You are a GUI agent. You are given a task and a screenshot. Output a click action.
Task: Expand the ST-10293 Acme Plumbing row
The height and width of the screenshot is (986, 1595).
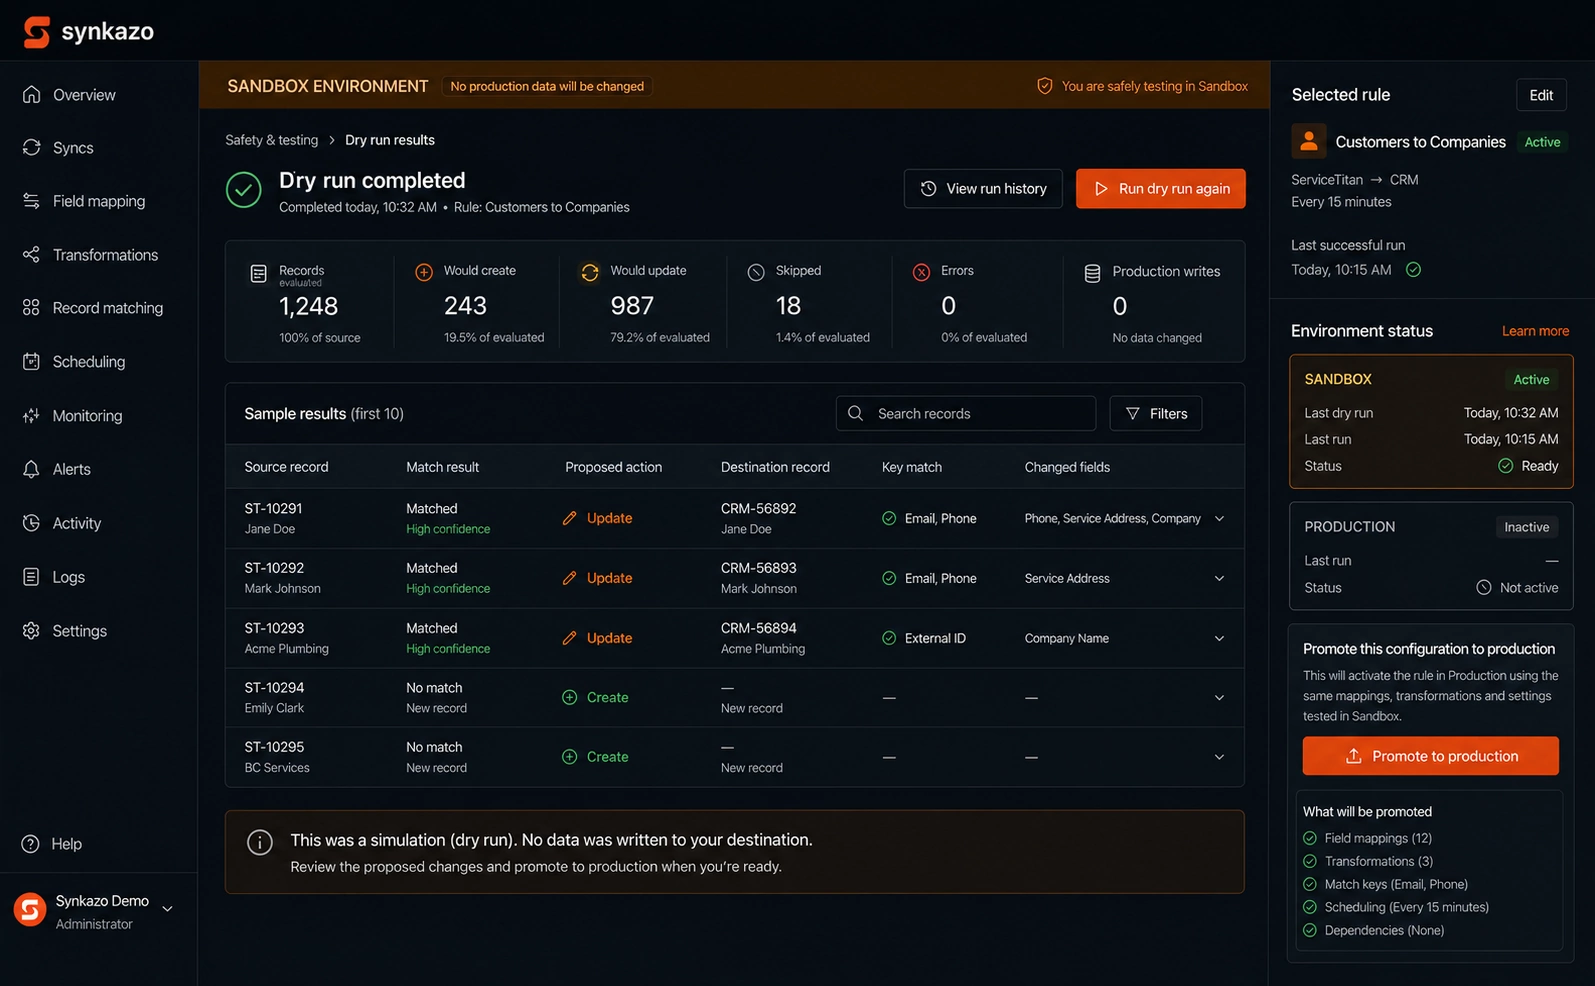click(x=1219, y=638)
